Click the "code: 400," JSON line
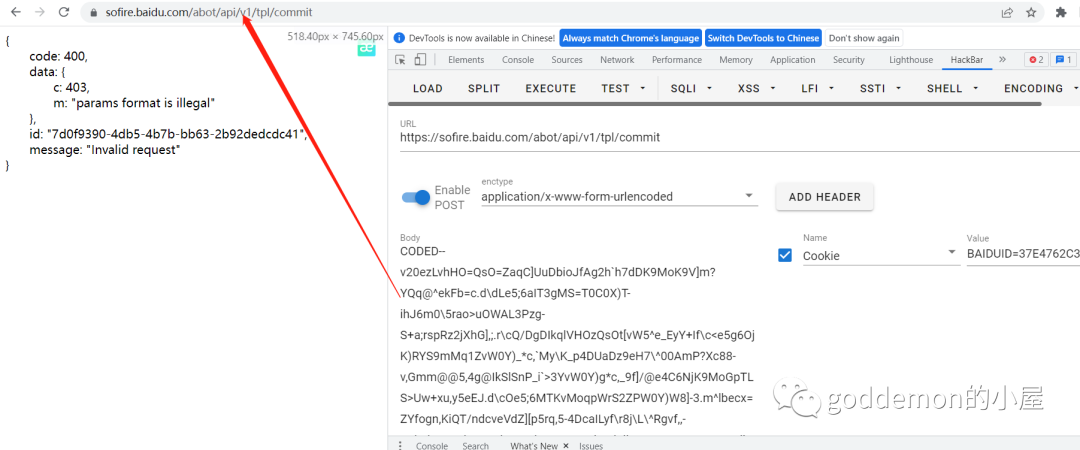 coord(59,57)
